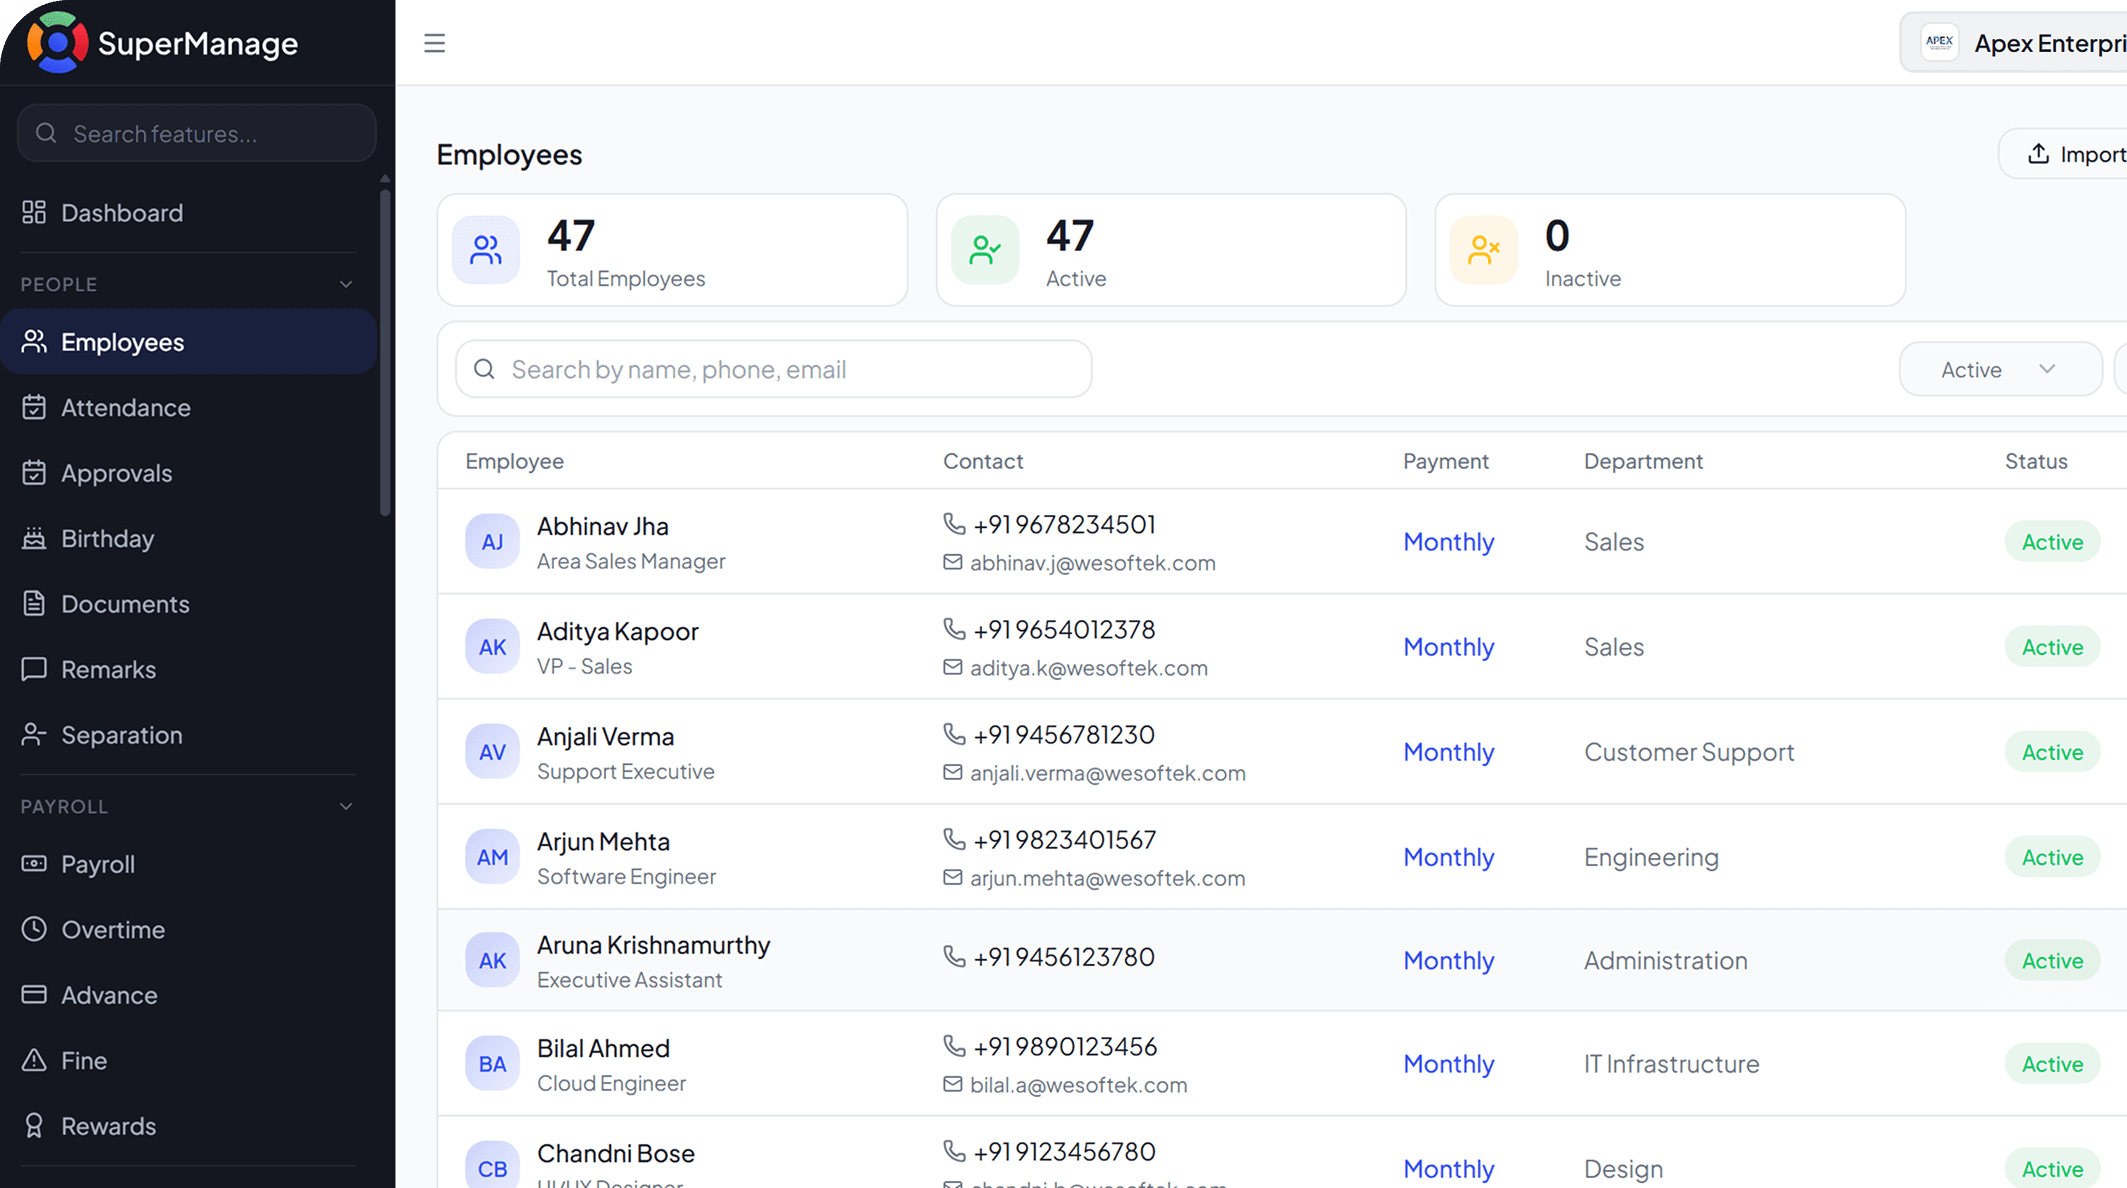This screenshot has height=1188, width=2127.
Task: Click the Department column header
Action: [x=1643, y=461]
